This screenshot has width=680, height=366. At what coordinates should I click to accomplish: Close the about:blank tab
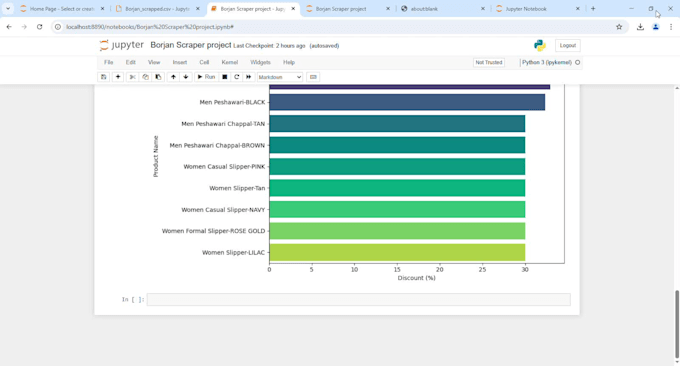pos(483,9)
